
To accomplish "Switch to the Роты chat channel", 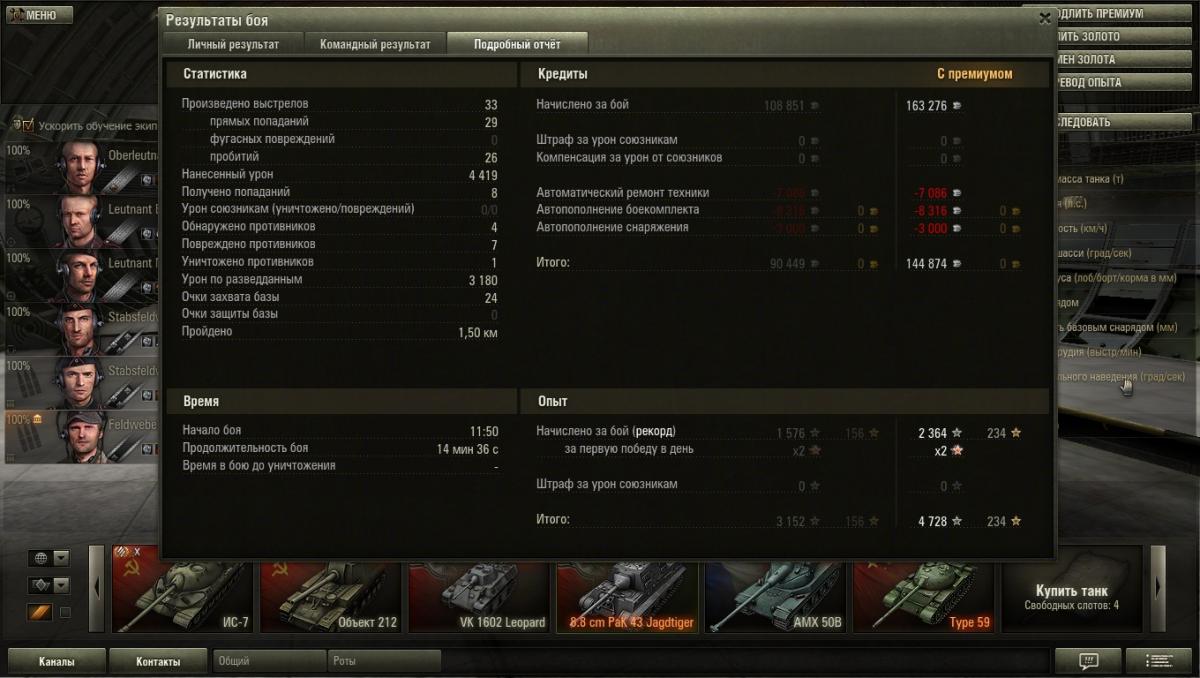I will tap(384, 661).
